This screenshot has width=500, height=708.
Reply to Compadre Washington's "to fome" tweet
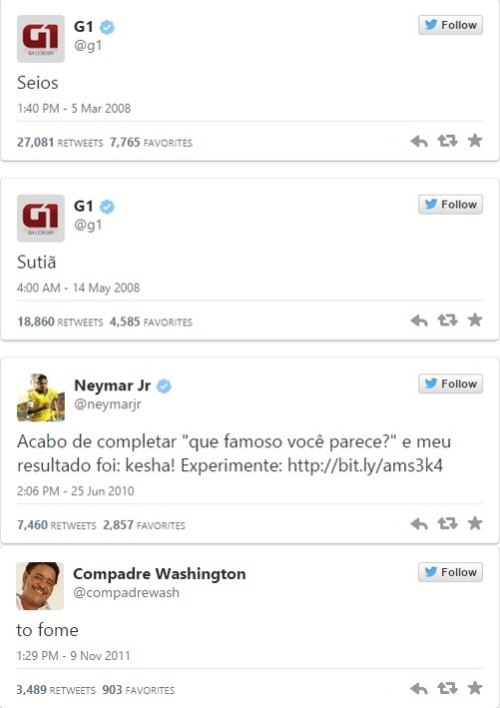(419, 689)
